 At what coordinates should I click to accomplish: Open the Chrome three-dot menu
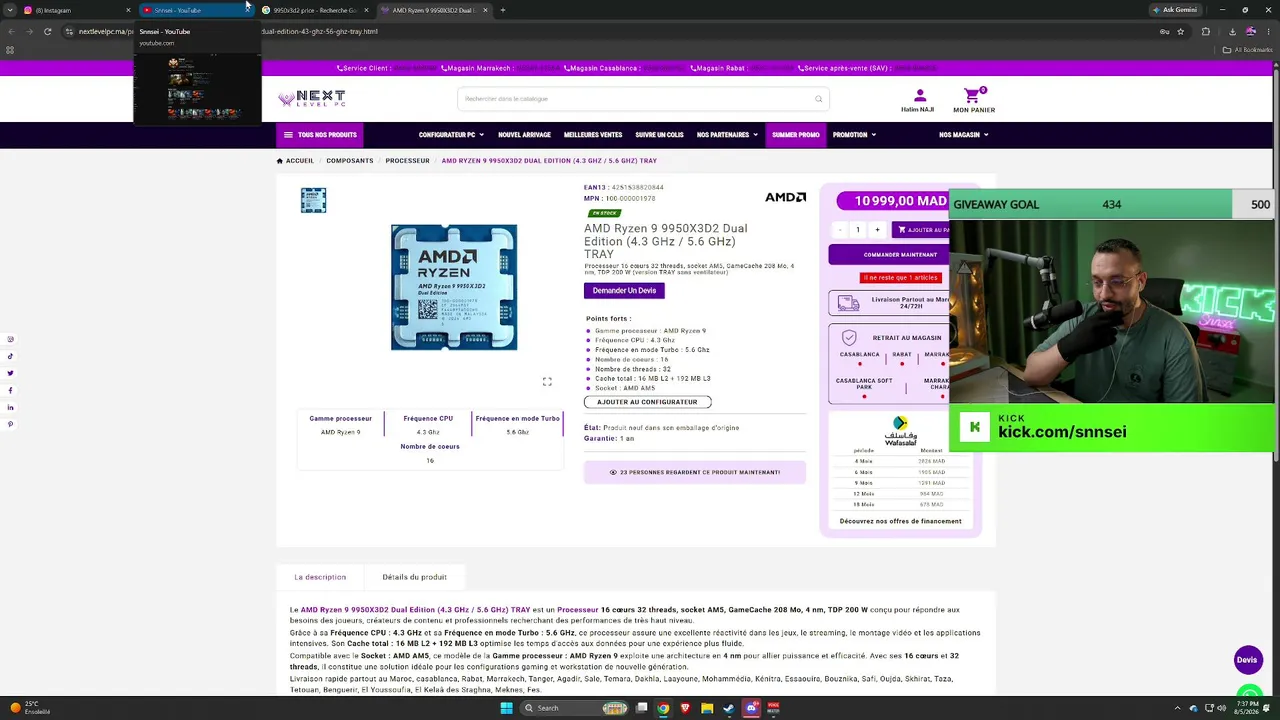coord(1270,31)
